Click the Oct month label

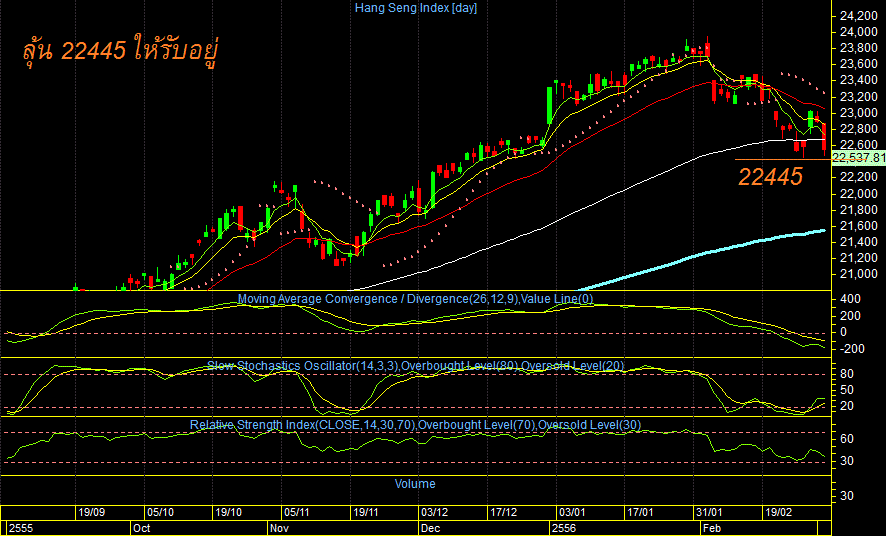(x=141, y=529)
